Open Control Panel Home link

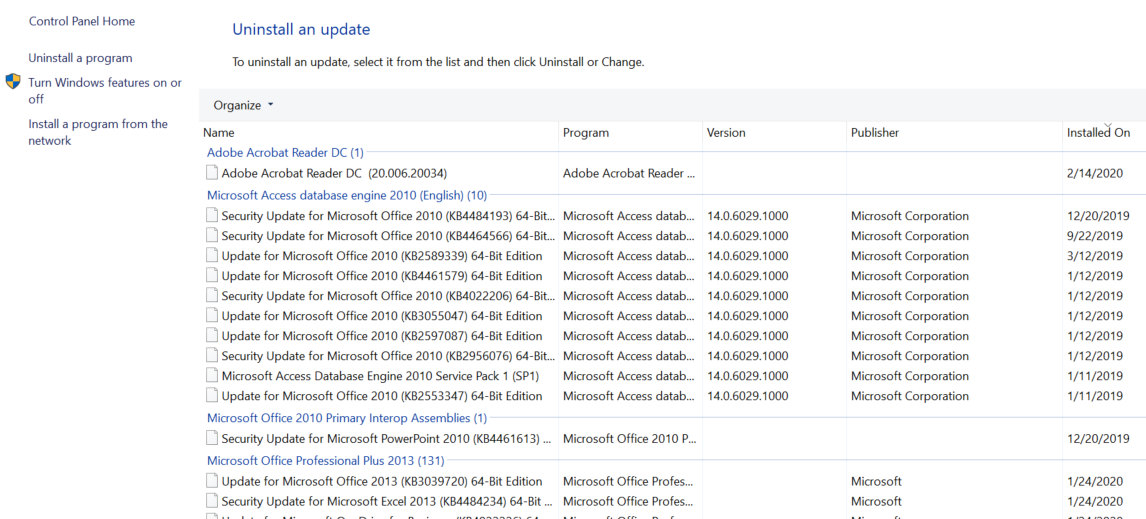point(82,21)
